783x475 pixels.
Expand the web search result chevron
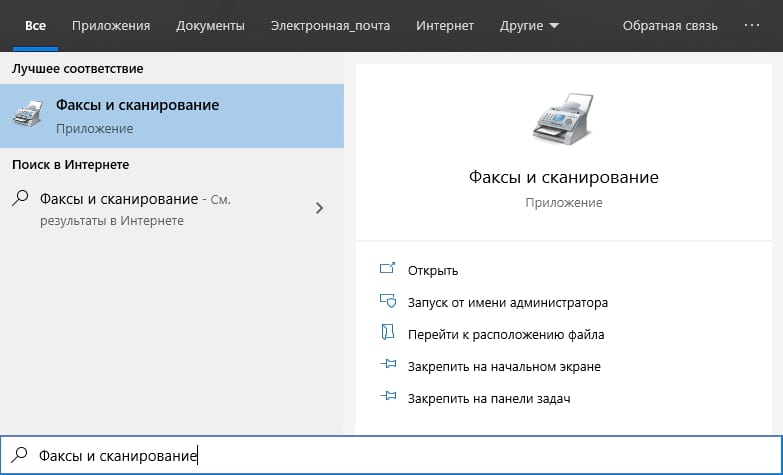coord(319,208)
